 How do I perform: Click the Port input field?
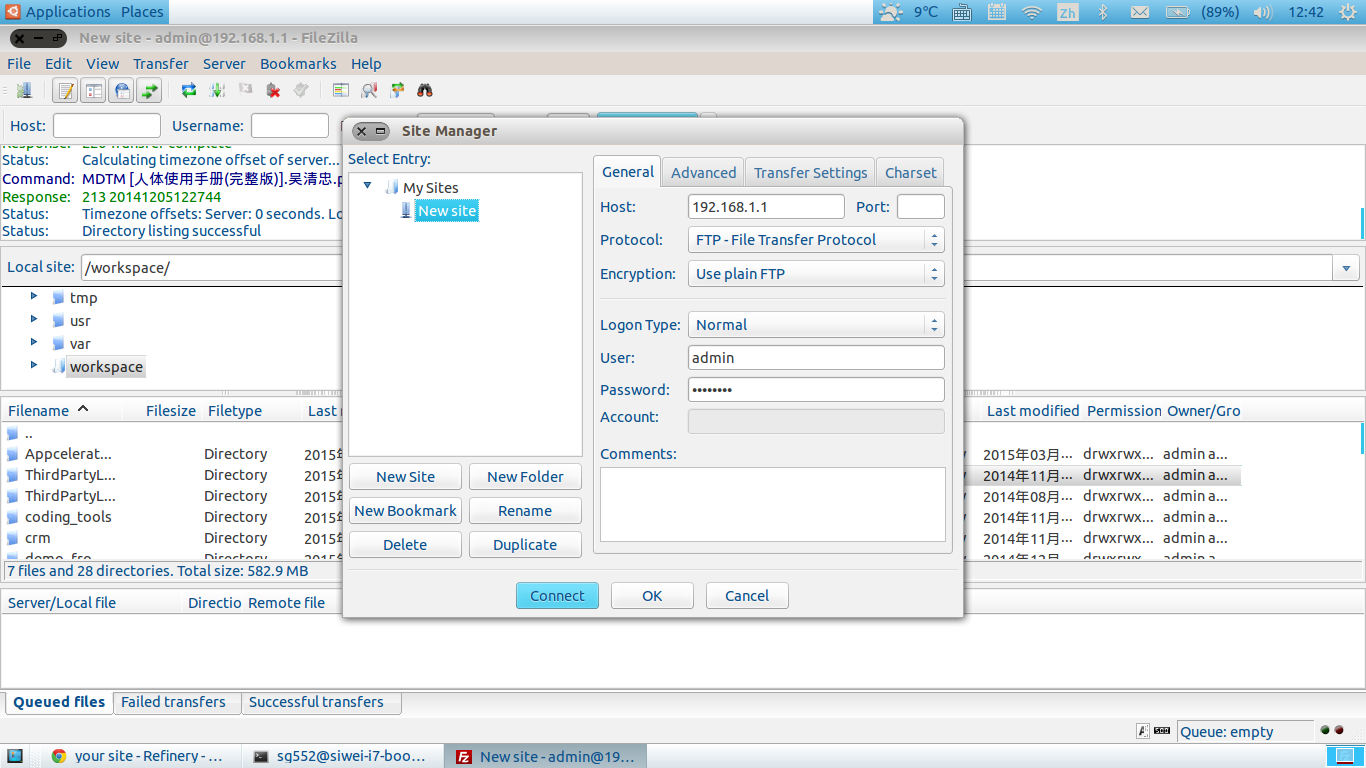click(920, 207)
